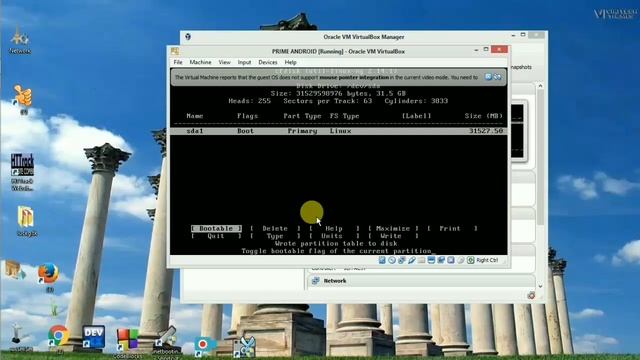Image resolution: width=640 pixels, height=360 pixels.
Task: Click the Right Ctrl host key label
Action: 487,260
